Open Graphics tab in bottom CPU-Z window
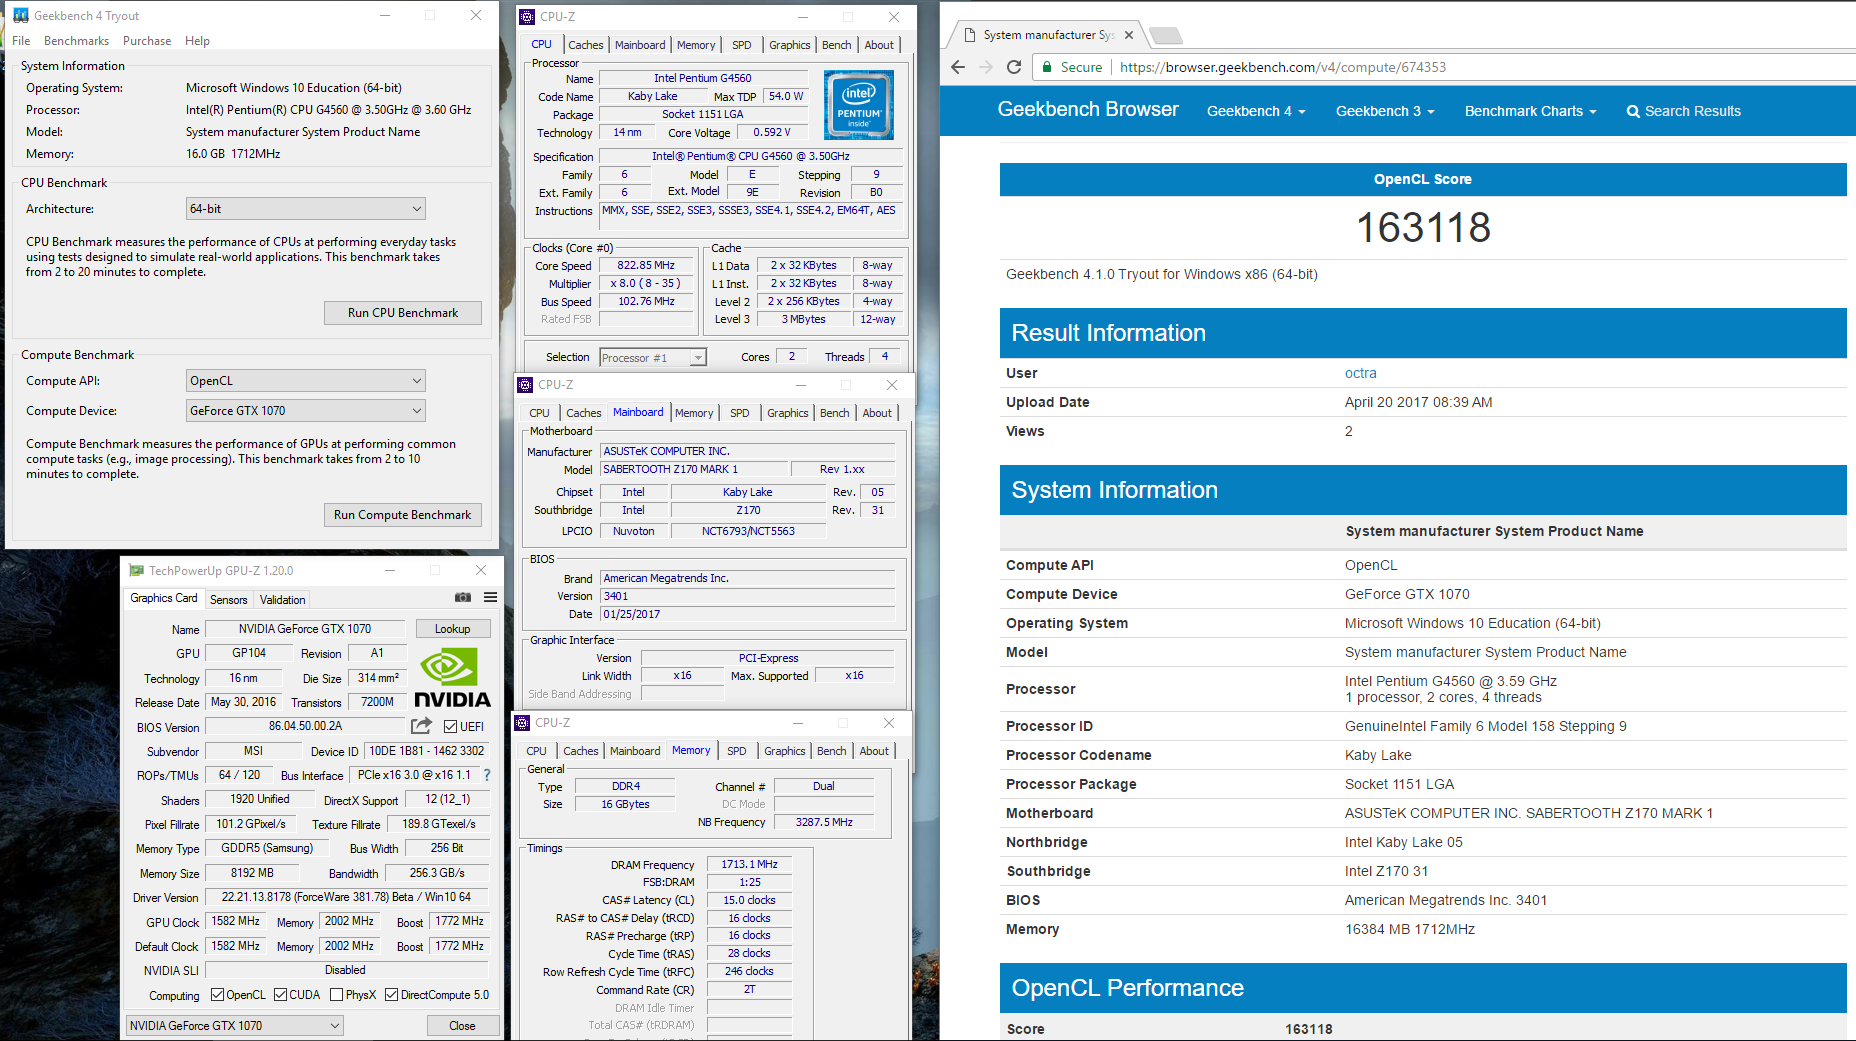This screenshot has height=1041, width=1856. point(785,751)
